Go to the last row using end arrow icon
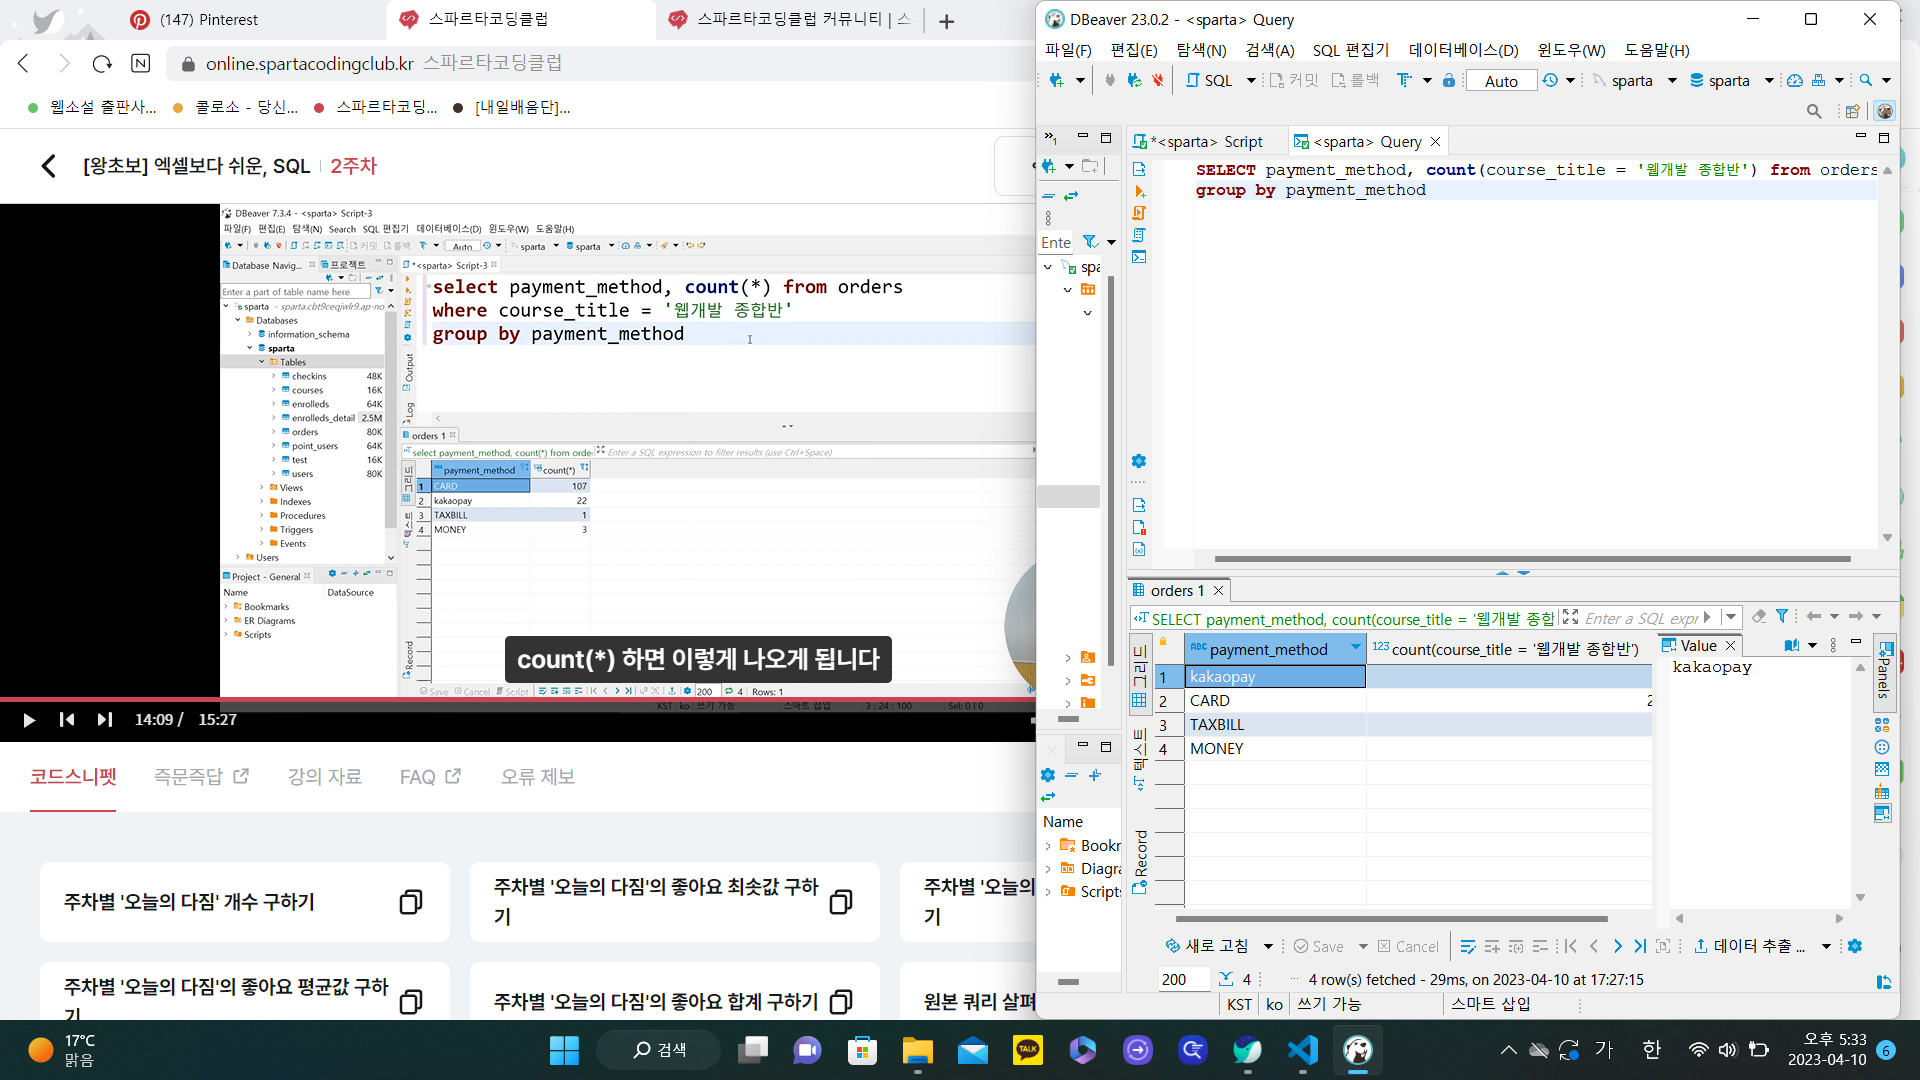Screen dimensions: 1920x1080 coord(1640,946)
